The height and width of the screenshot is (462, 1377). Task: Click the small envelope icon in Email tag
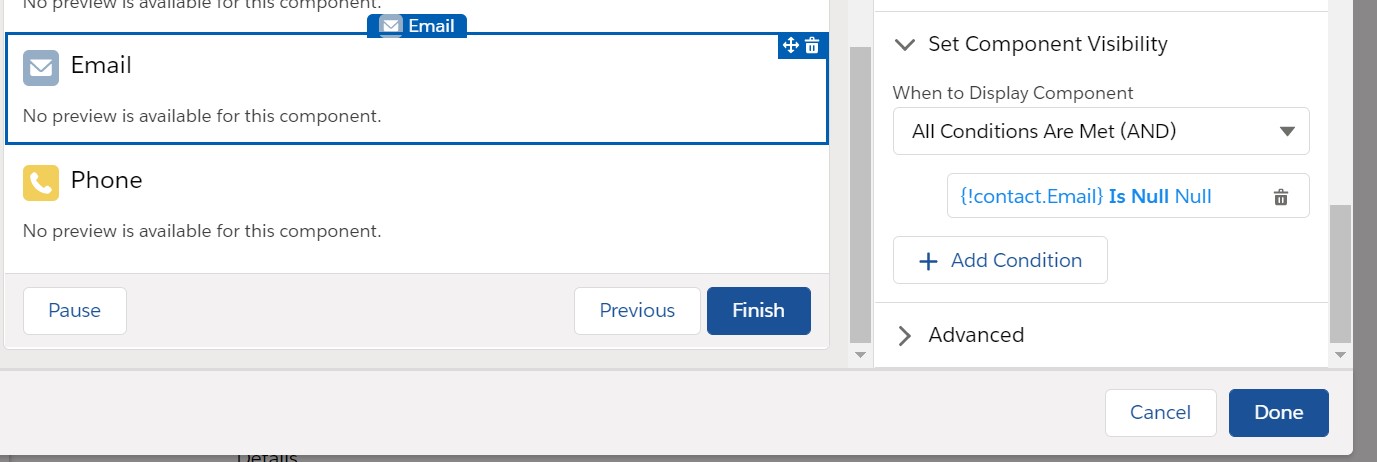(391, 26)
